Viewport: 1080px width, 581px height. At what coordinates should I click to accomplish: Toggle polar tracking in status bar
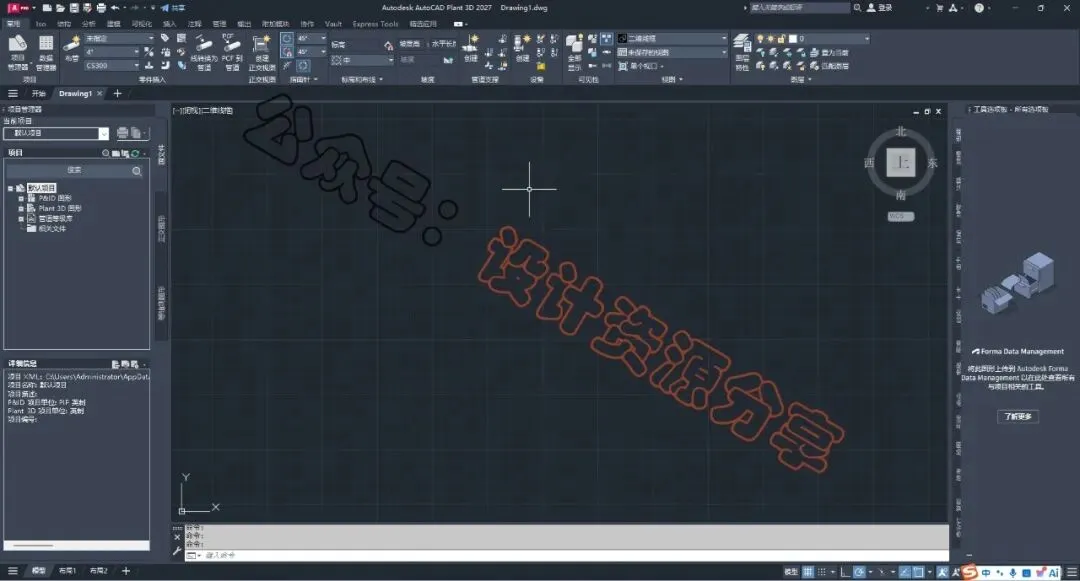[x=859, y=572]
